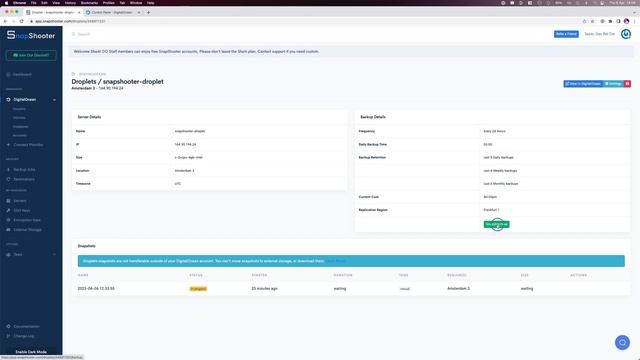Click the Restorations refresh icon
Image resolution: width=640 pixels, height=360 pixels.
[8, 179]
